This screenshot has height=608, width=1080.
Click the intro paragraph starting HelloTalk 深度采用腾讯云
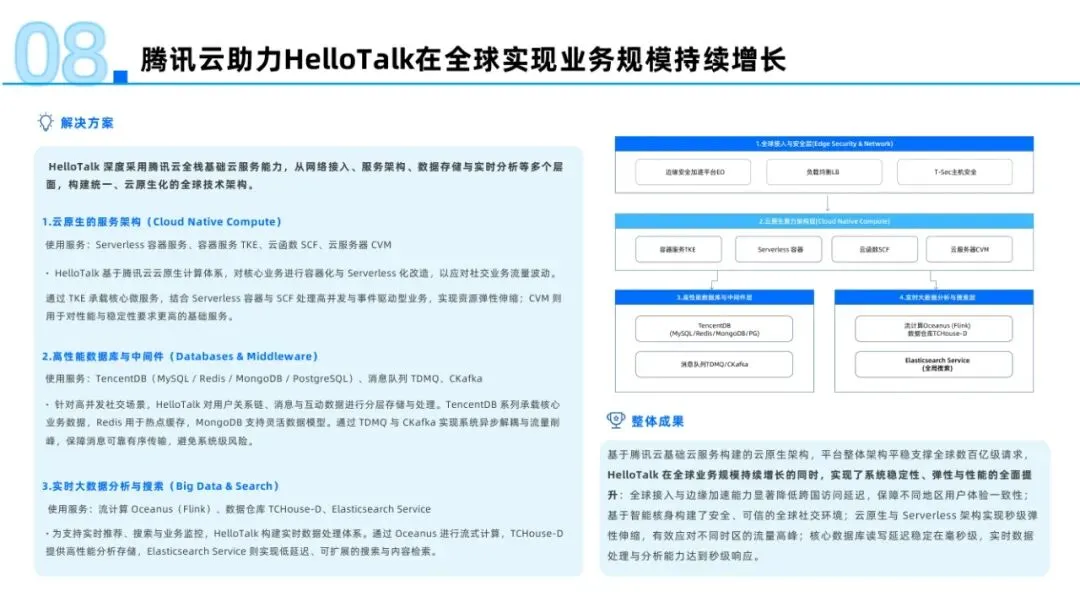304,176
